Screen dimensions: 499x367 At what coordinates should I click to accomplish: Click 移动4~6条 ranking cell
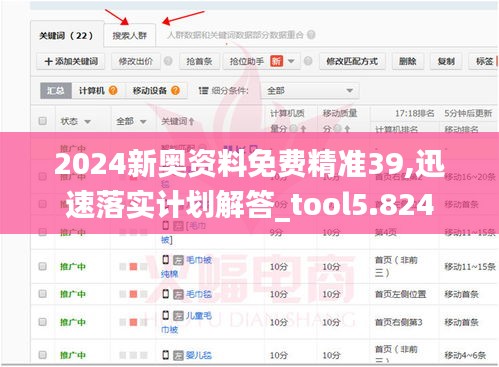(465, 355)
